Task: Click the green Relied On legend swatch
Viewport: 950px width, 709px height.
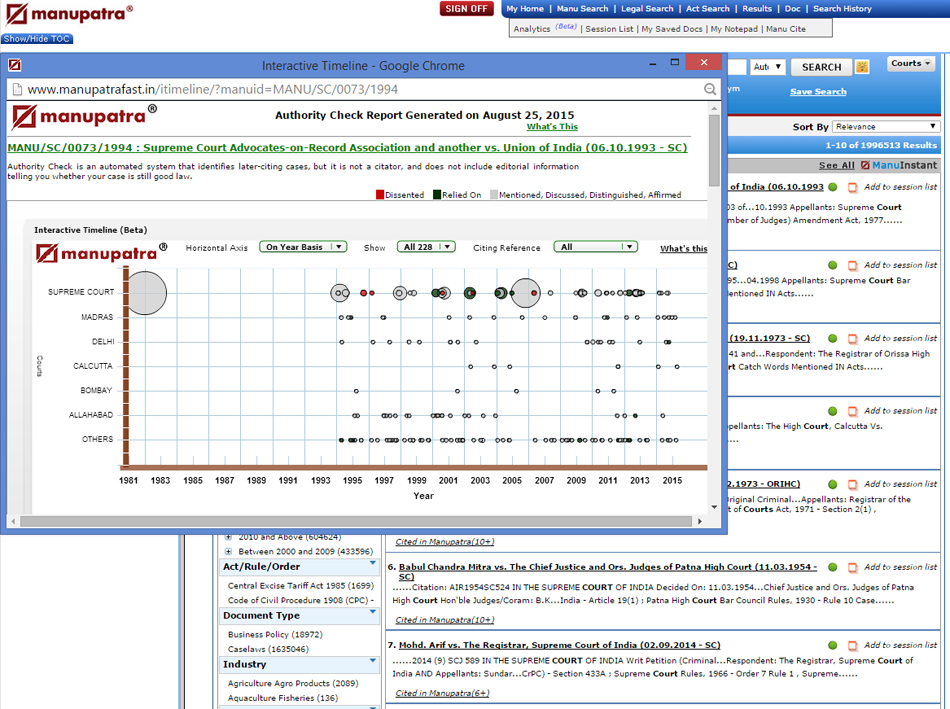Action: point(437,195)
